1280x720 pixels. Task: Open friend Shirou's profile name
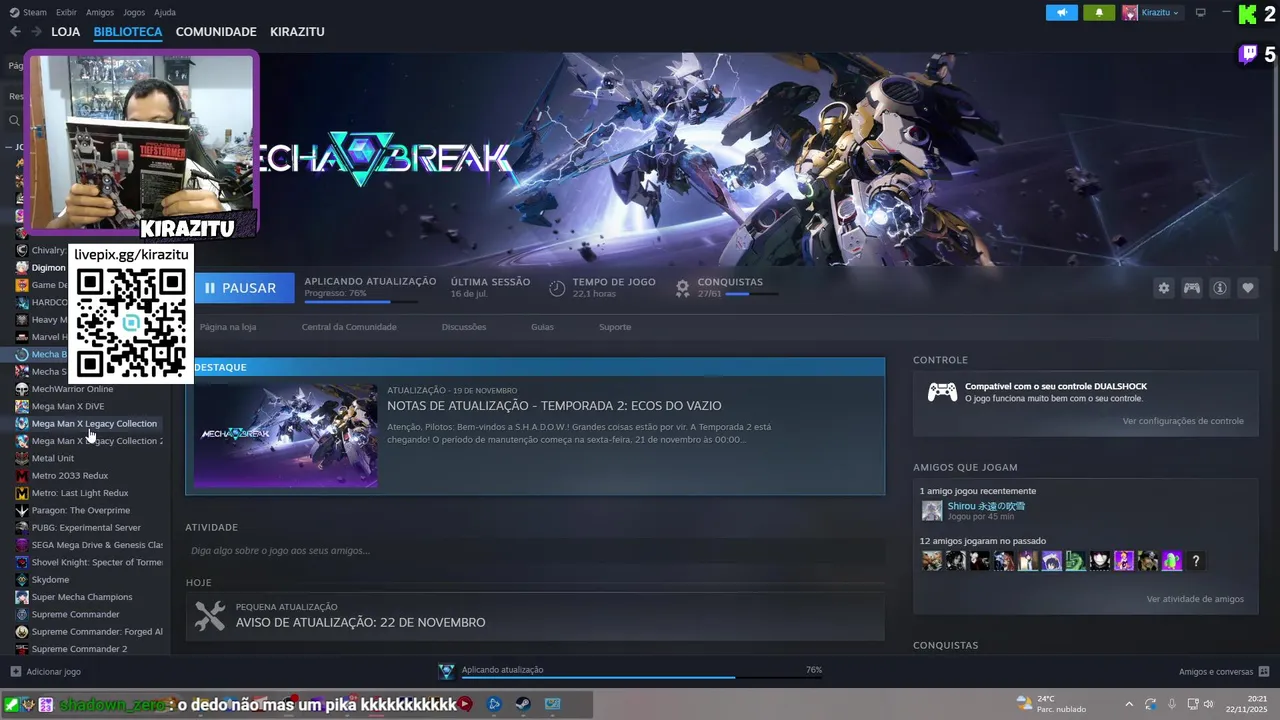point(986,506)
